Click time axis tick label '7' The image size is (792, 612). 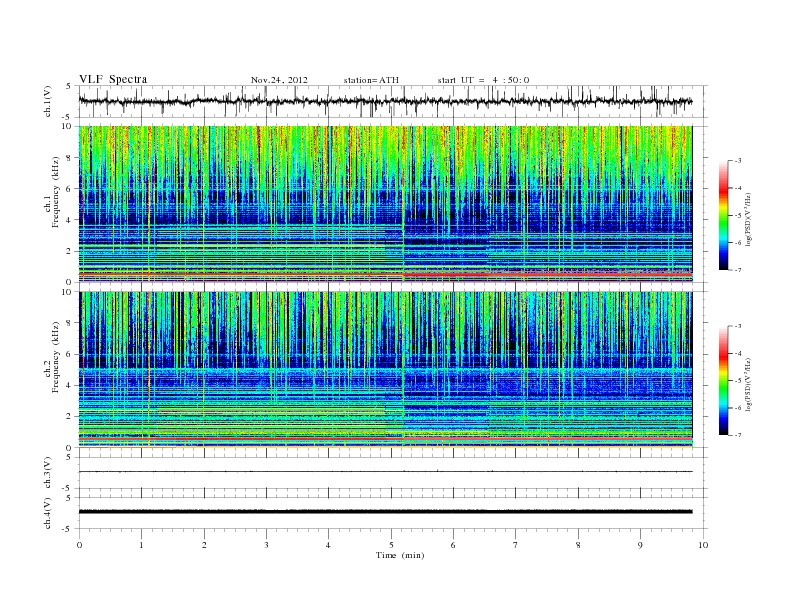(x=516, y=545)
